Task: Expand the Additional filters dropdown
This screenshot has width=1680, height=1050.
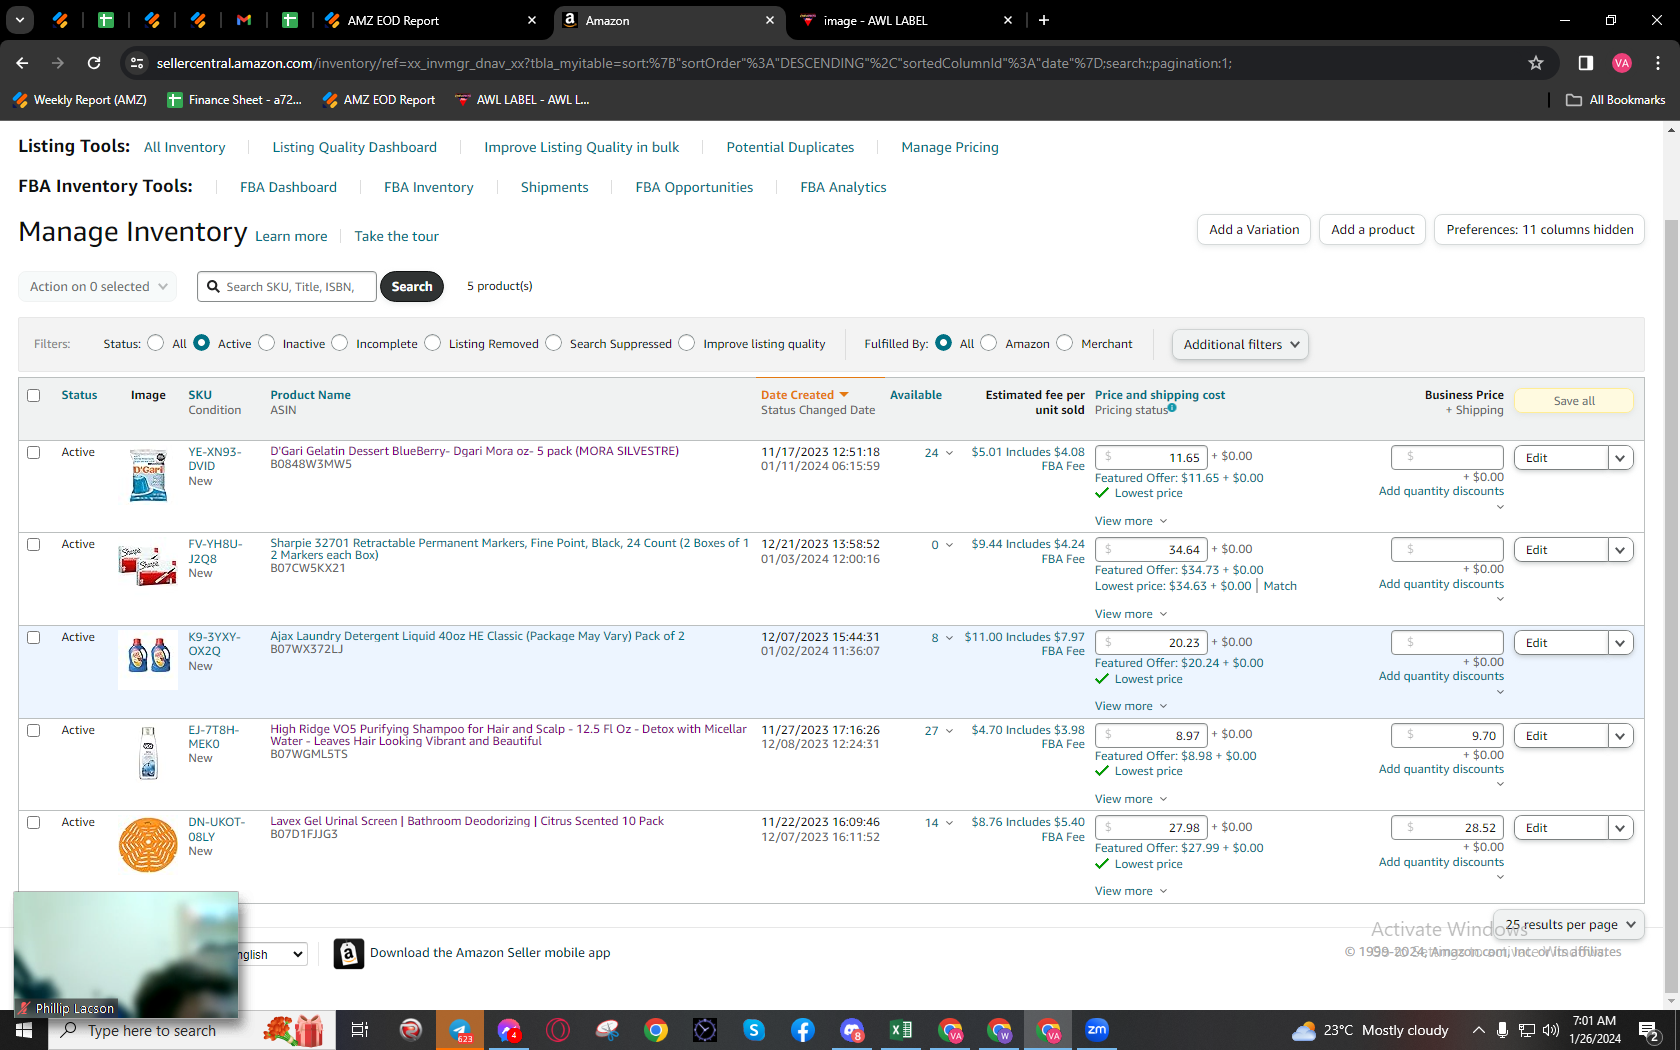Action: point(1240,345)
